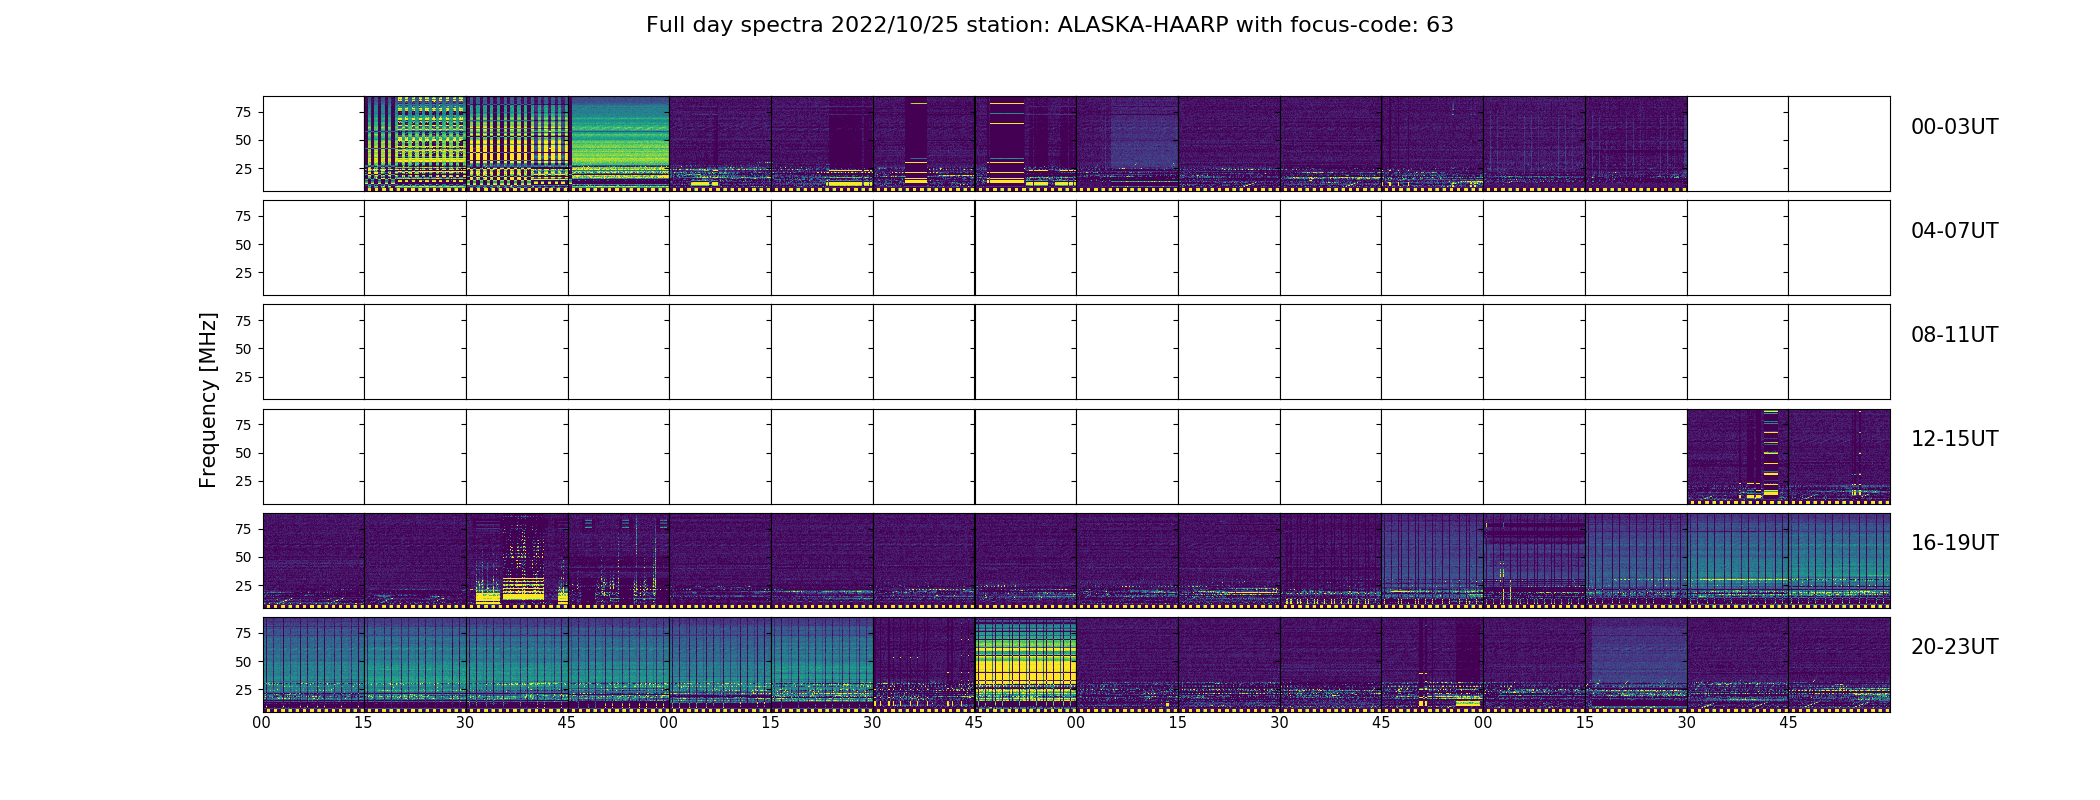Select the "Frequency [MHz]" y-axis label
The image size is (2100, 800).
pos(208,400)
